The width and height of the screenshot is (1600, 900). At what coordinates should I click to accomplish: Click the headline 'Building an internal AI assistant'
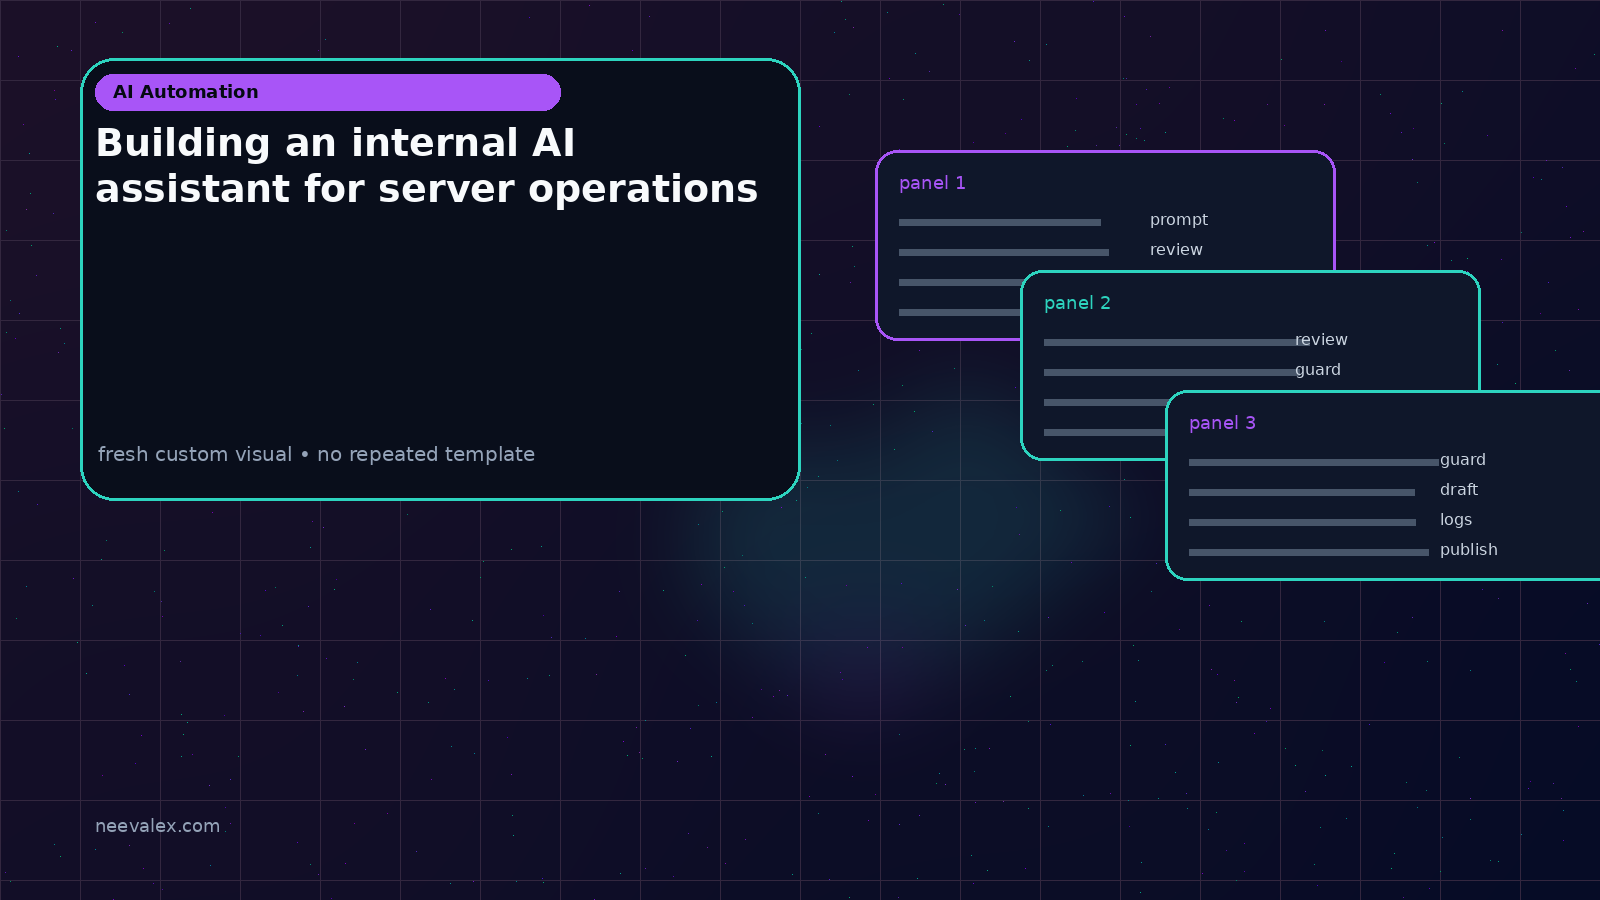(x=427, y=165)
